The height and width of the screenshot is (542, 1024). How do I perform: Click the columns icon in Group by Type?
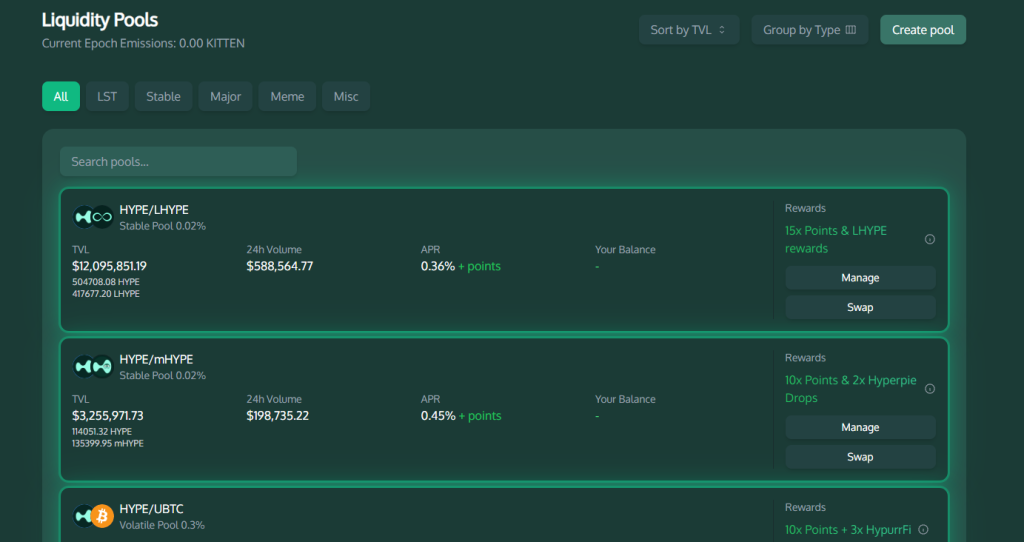click(851, 30)
